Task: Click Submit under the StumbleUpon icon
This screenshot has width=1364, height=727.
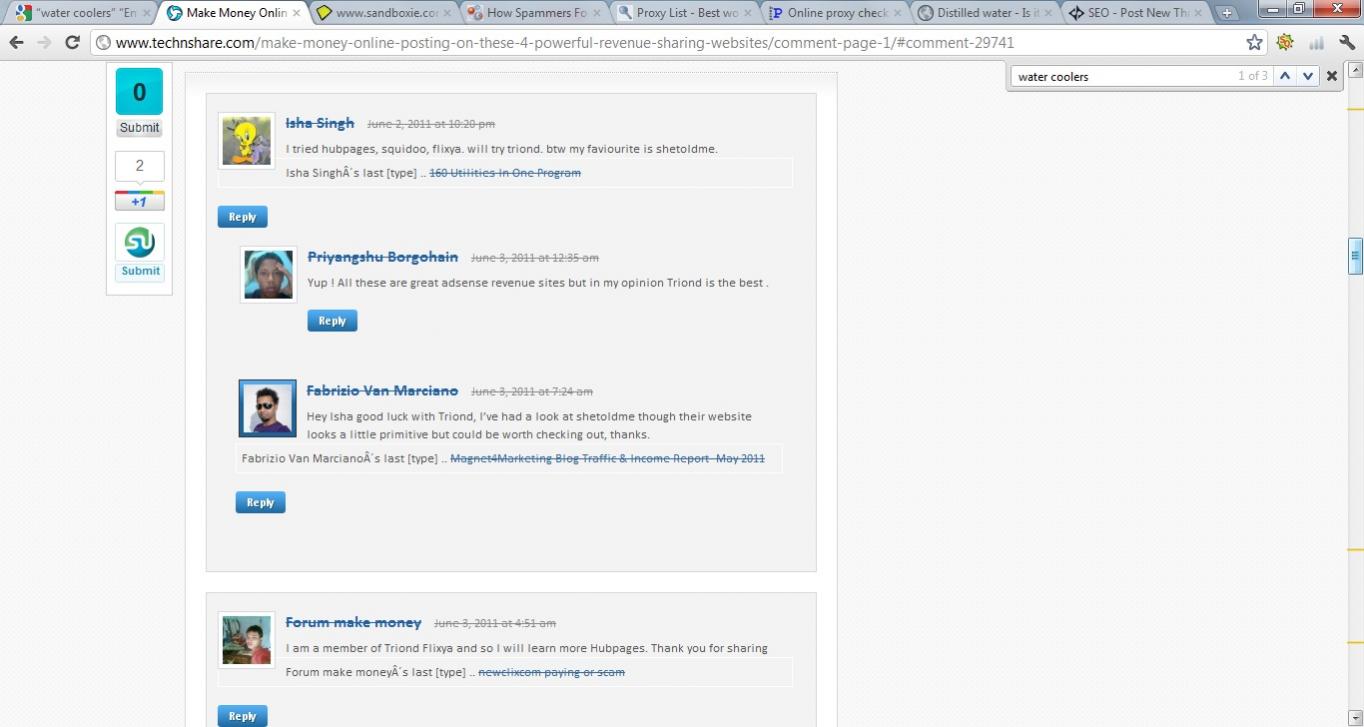Action: tap(140, 271)
